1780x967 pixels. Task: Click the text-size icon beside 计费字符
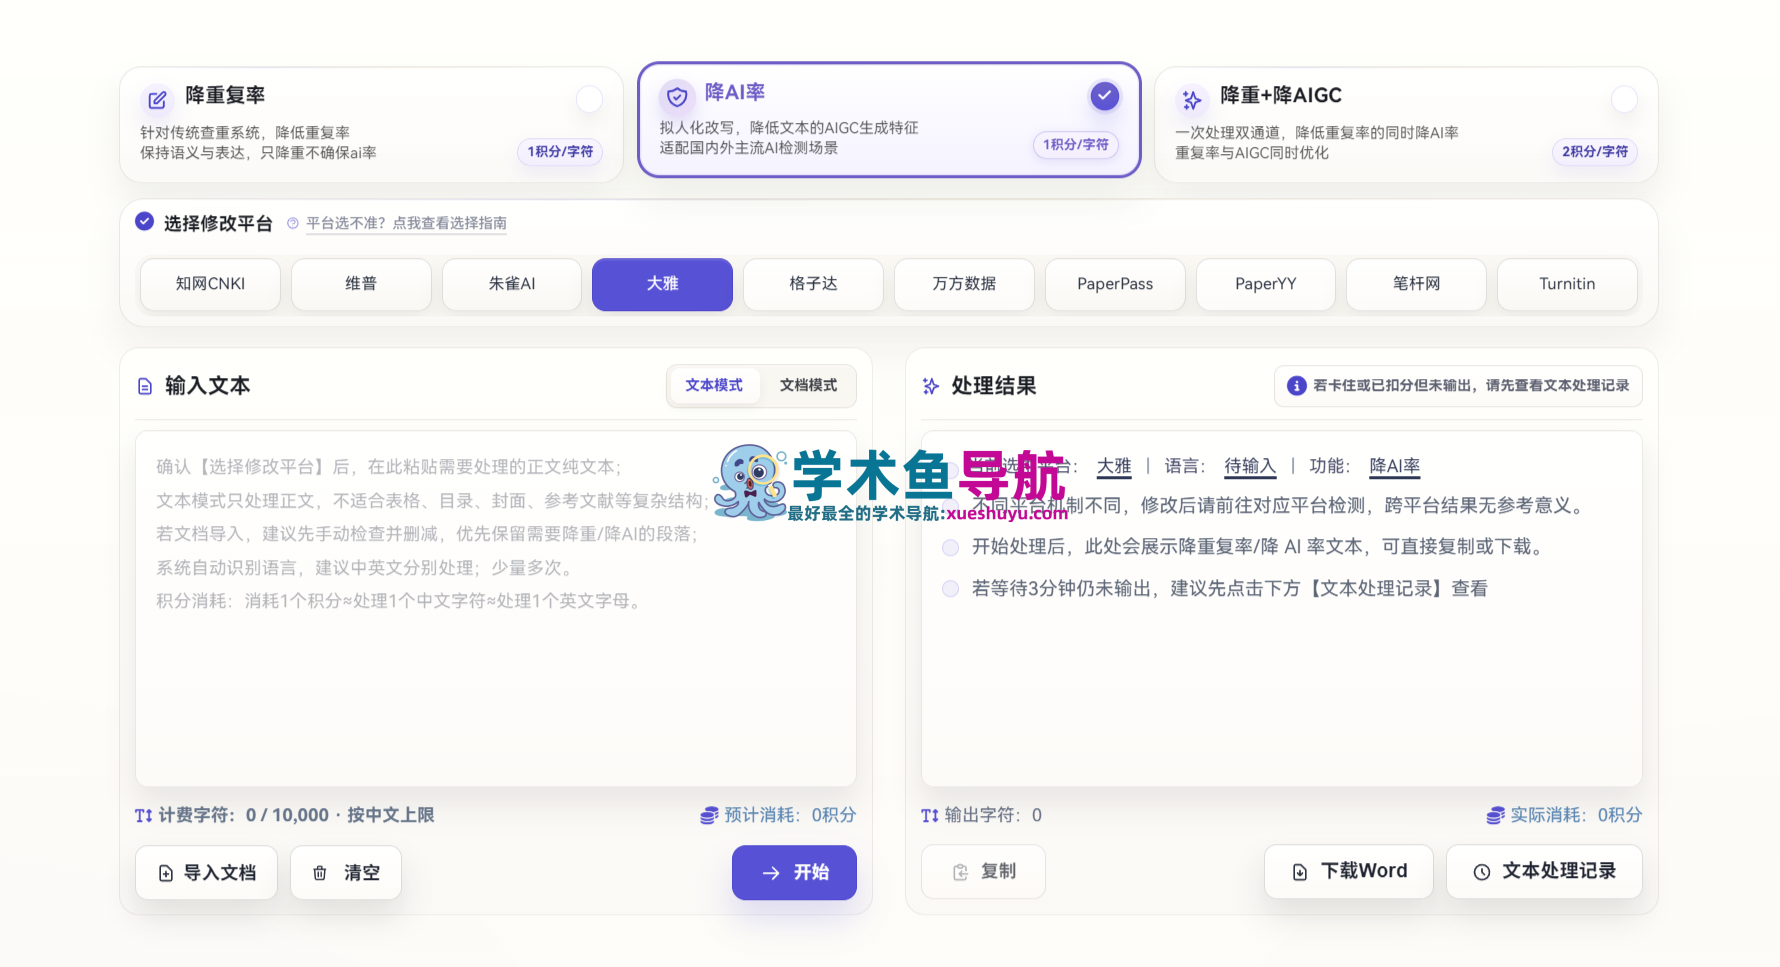144,816
